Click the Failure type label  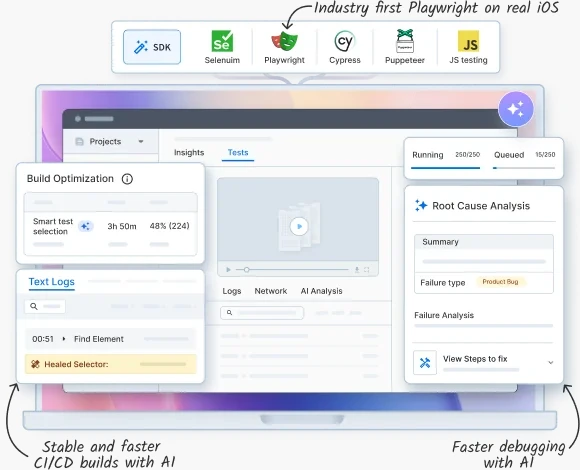click(443, 283)
